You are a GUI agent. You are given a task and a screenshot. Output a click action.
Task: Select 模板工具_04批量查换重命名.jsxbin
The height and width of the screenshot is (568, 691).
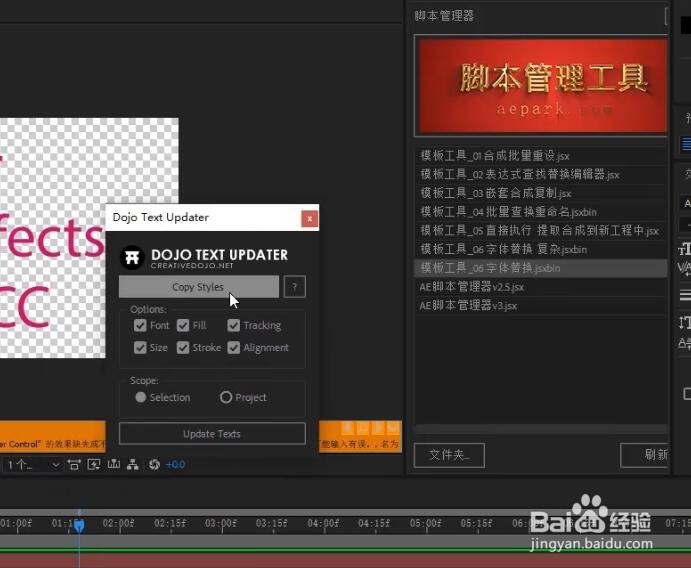pyautogui.click(x=540, y=212)
